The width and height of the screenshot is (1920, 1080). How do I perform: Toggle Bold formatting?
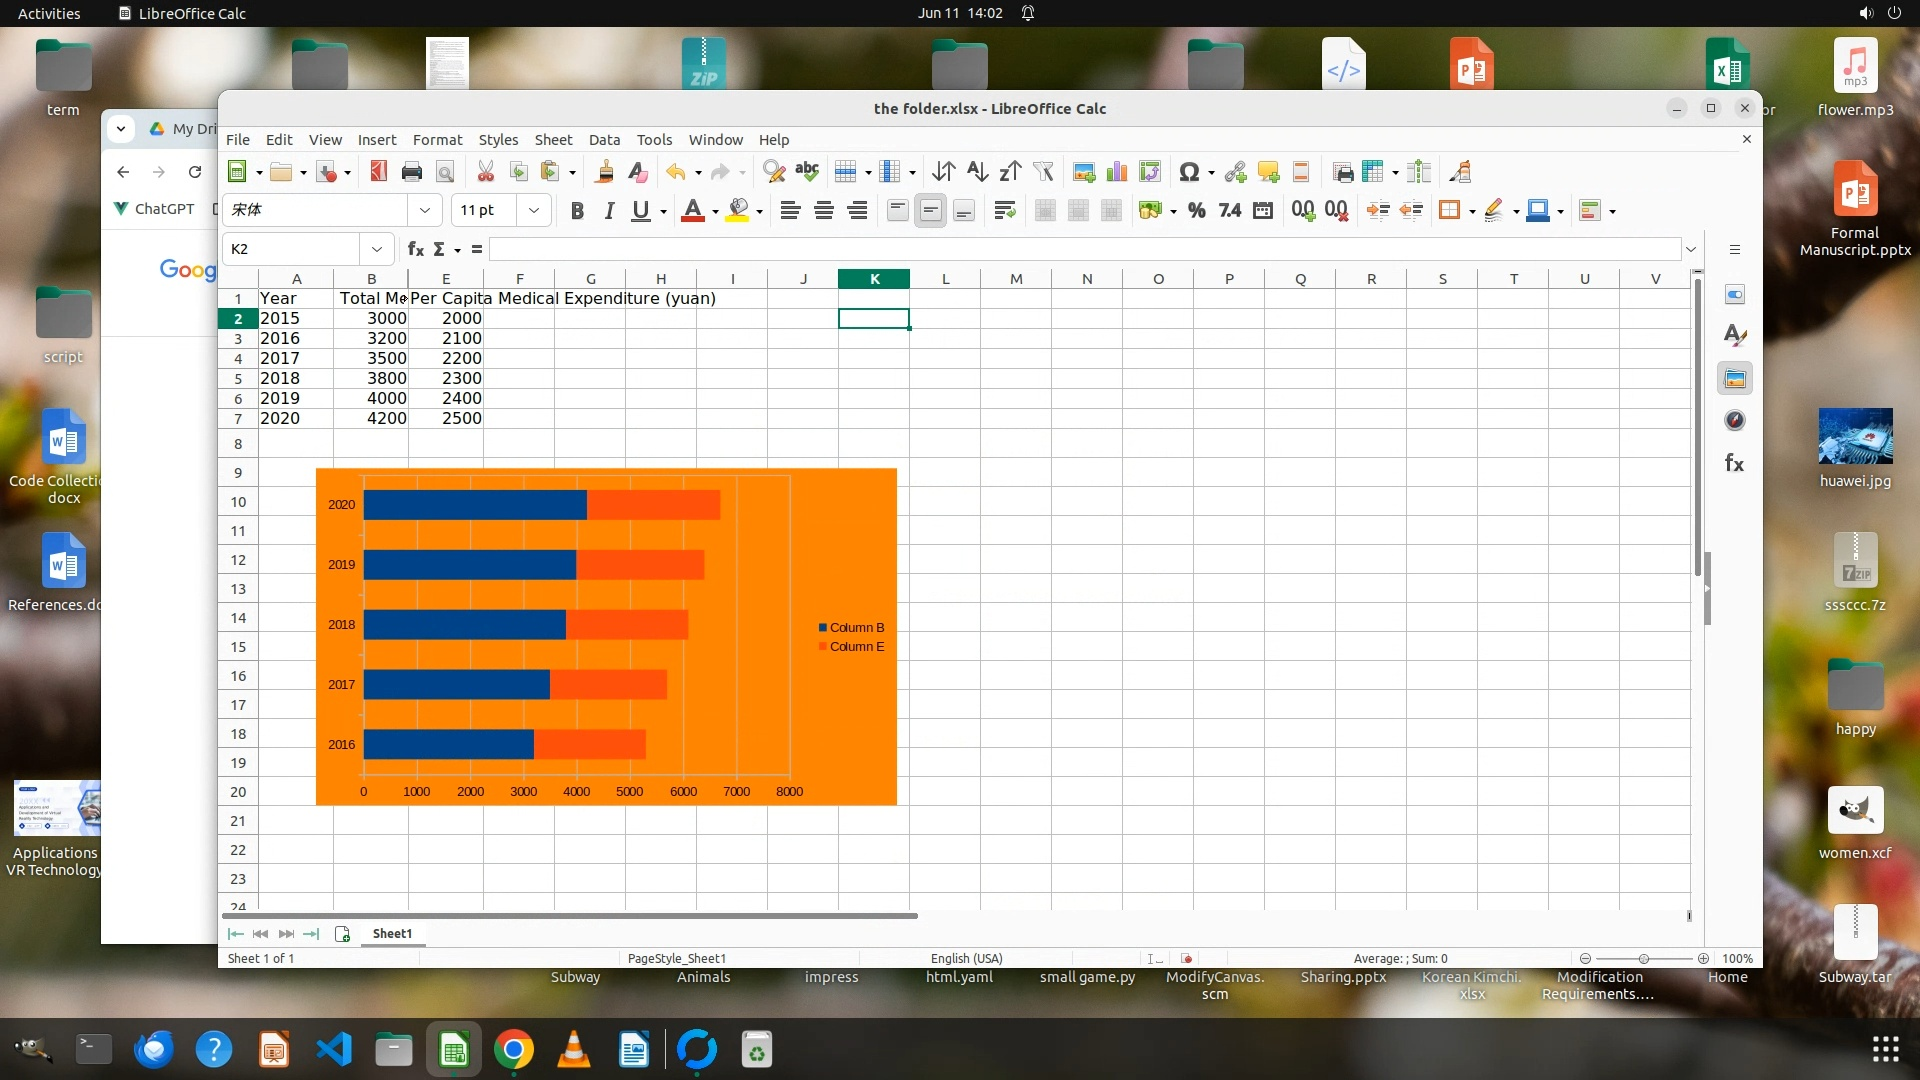click(577, 210)
